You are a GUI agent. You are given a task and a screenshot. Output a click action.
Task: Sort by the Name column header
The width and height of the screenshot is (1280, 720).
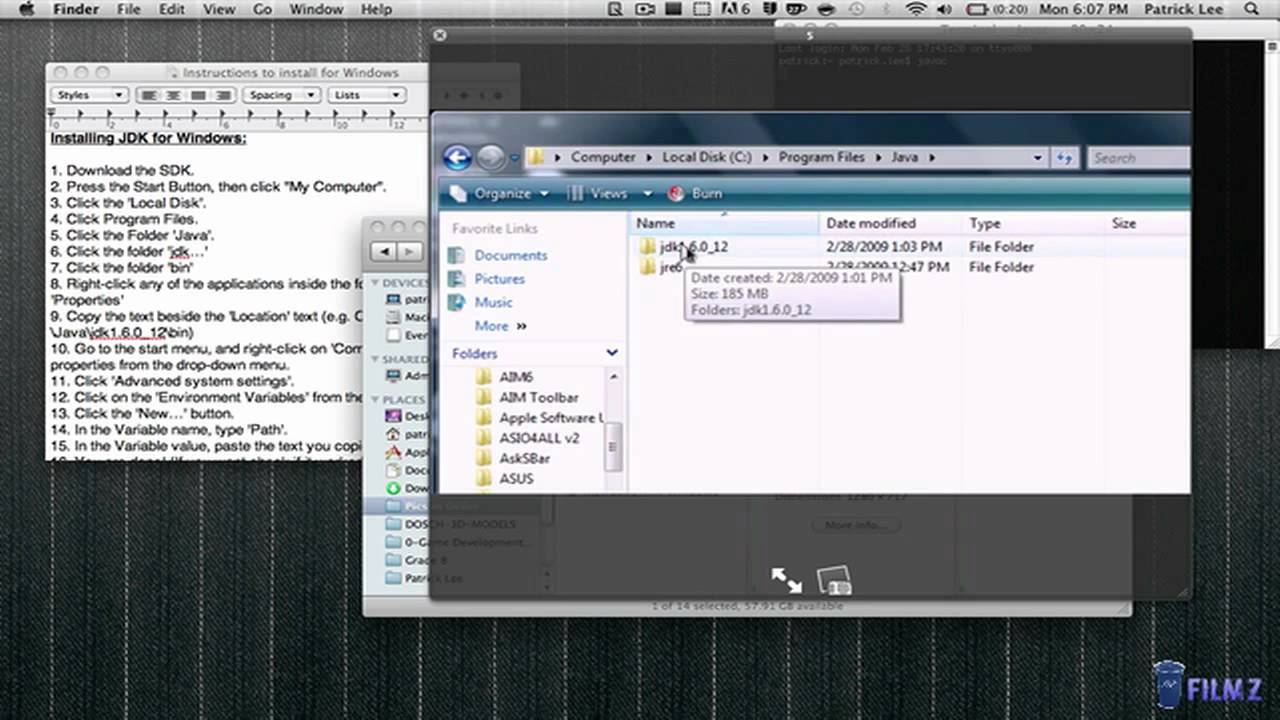pos(724,223)
